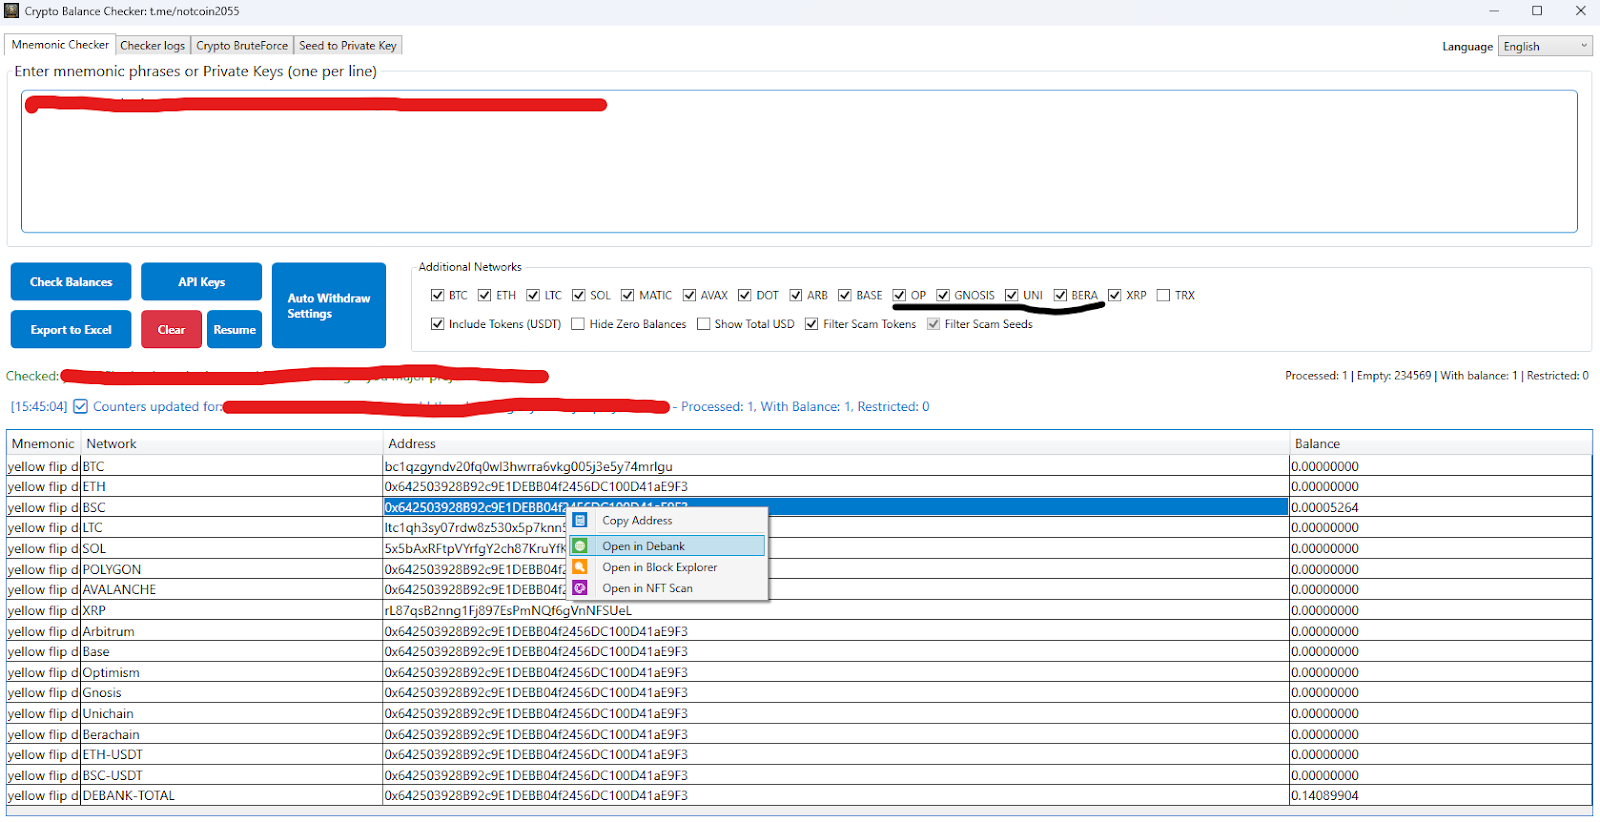
Task: Click the purple NFT Scan icon
Action: pos(580,588)
